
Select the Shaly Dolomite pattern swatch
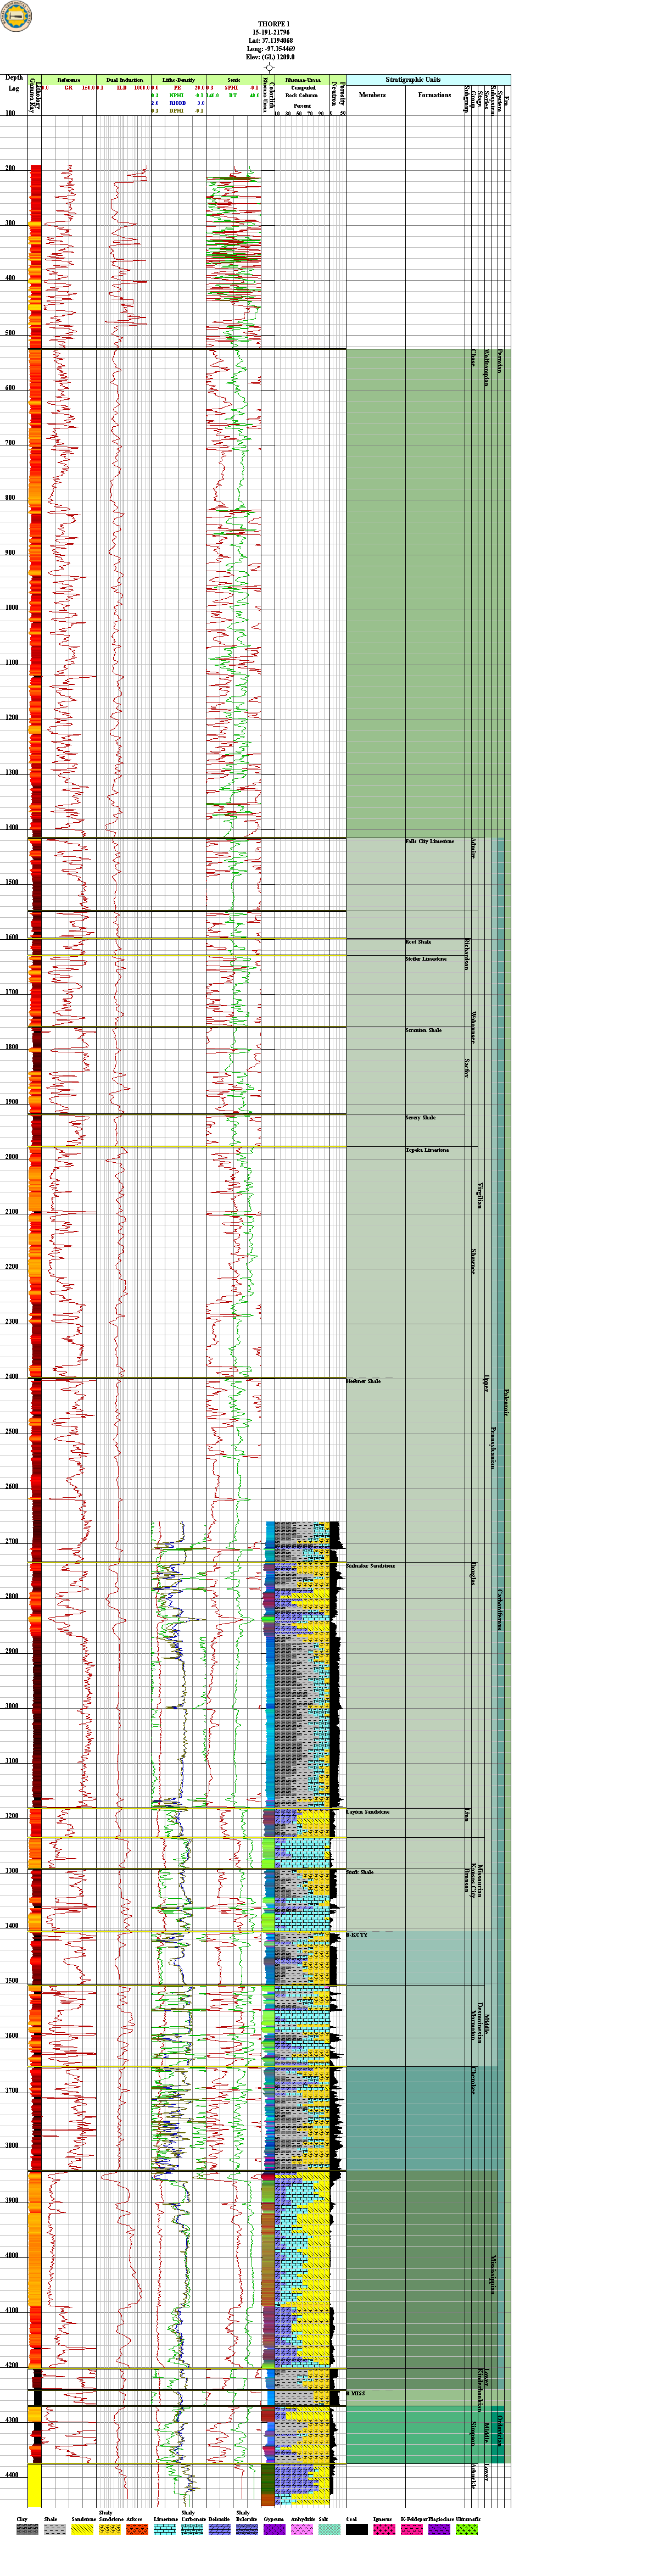[246, 2529]
